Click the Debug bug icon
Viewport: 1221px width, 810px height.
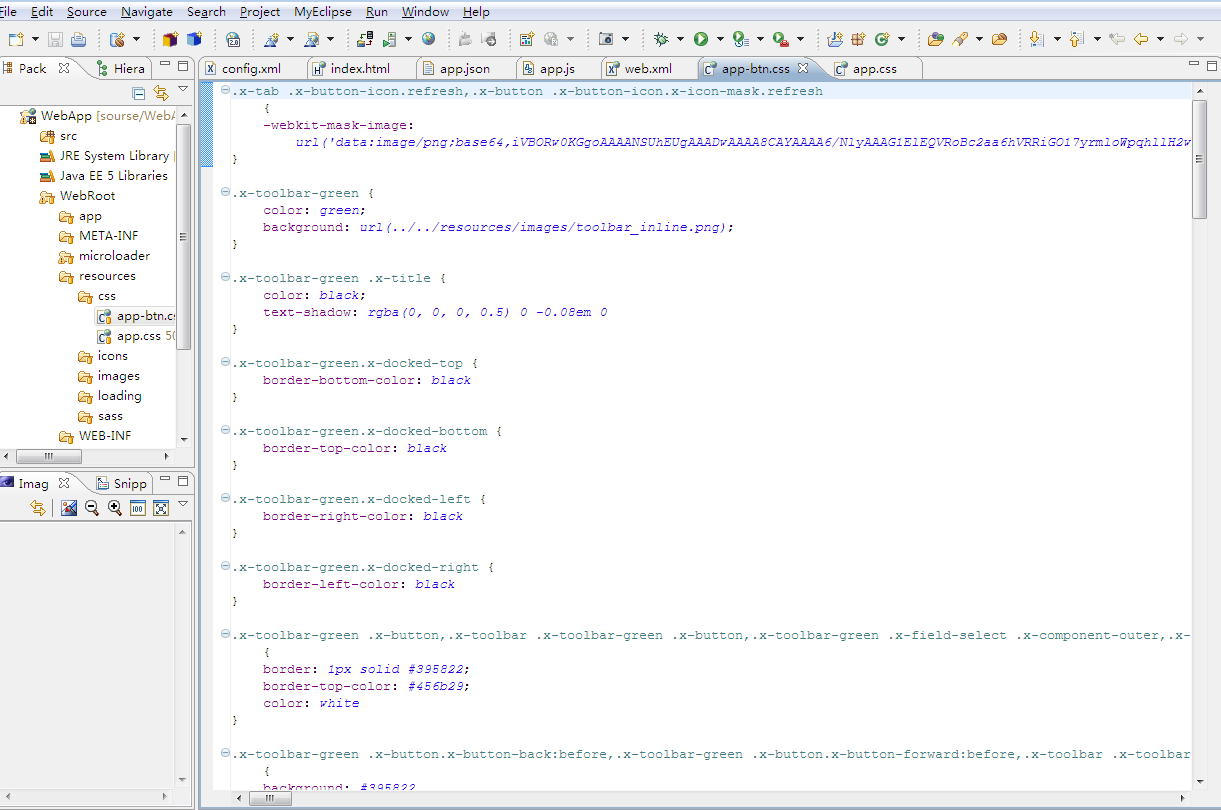click(x=661, y=39)
